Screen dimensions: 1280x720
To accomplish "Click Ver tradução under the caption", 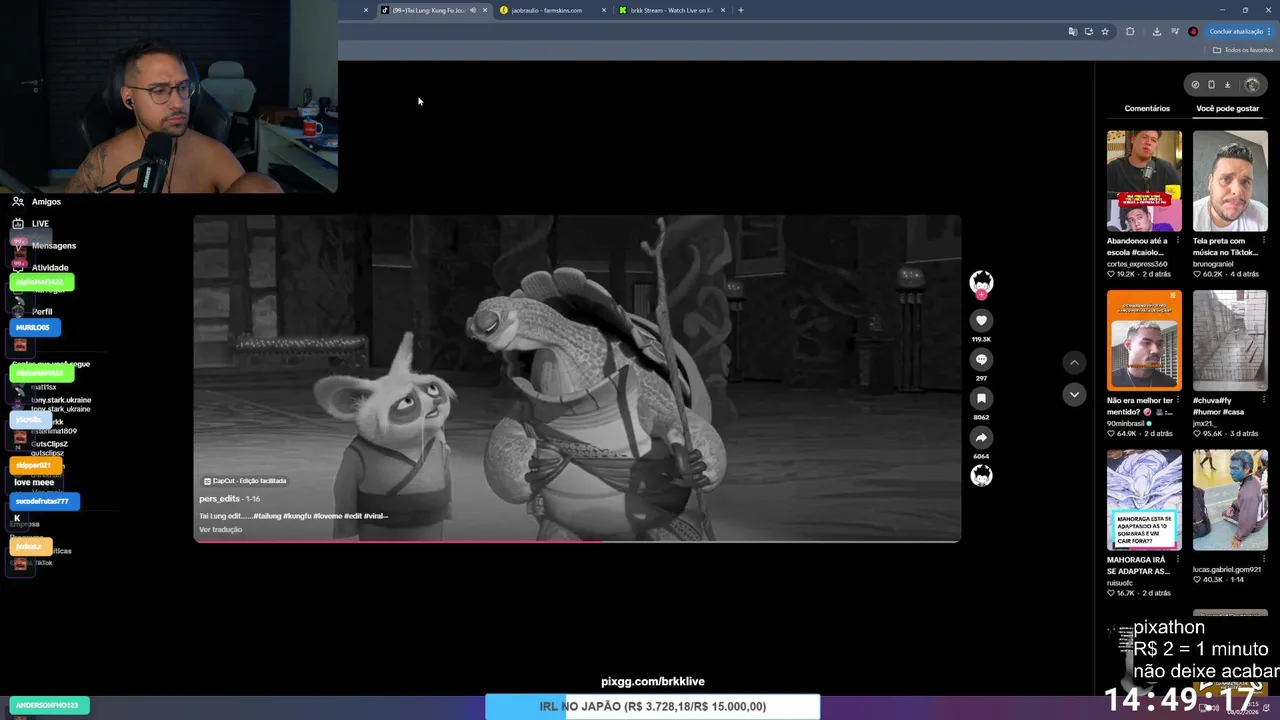I will [x=220, y=529].
